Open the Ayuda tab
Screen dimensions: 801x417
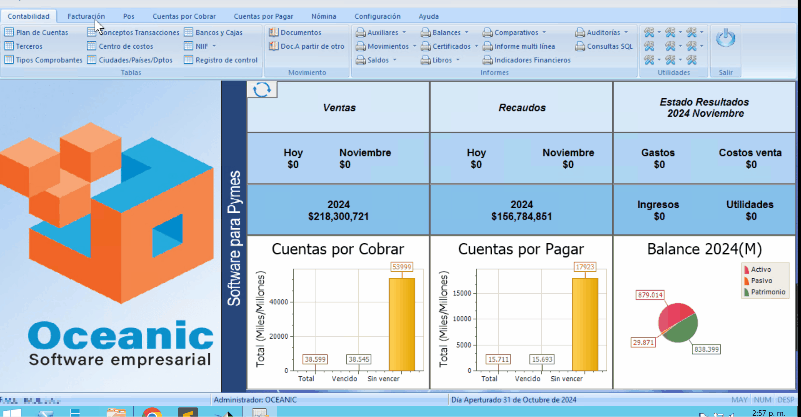(x=429, y=16)
